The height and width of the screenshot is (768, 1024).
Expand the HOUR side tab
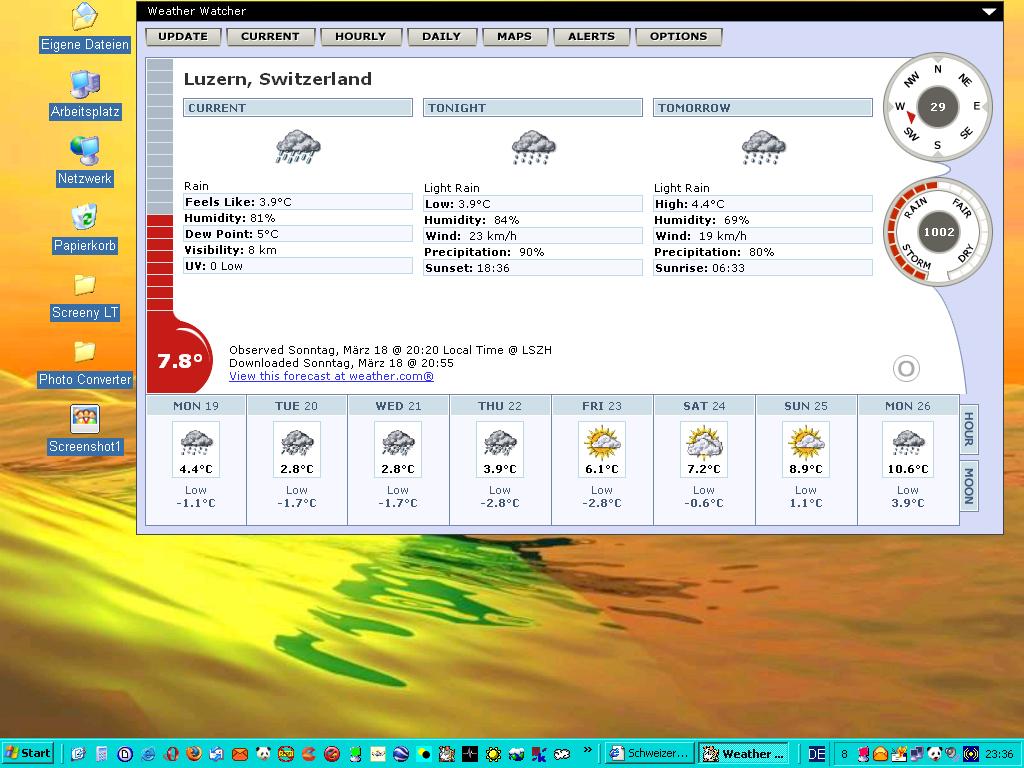point(968,429)
